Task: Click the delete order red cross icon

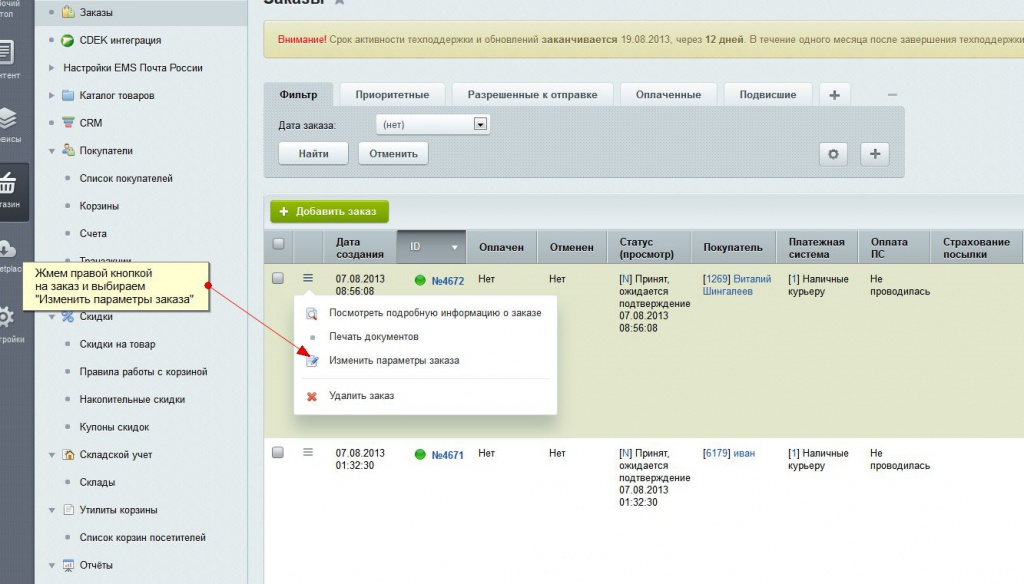Action: (x=311, y=396)
